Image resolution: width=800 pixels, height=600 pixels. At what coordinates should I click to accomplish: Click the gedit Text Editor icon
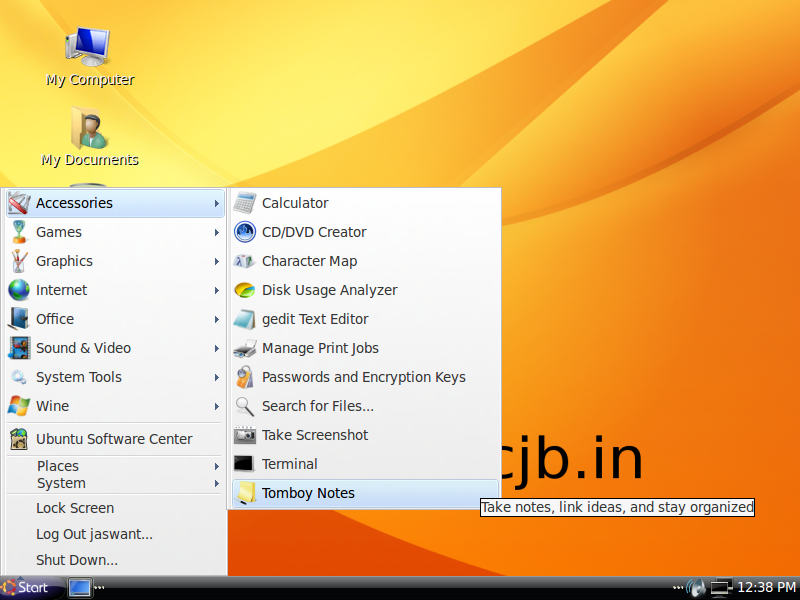245,319
